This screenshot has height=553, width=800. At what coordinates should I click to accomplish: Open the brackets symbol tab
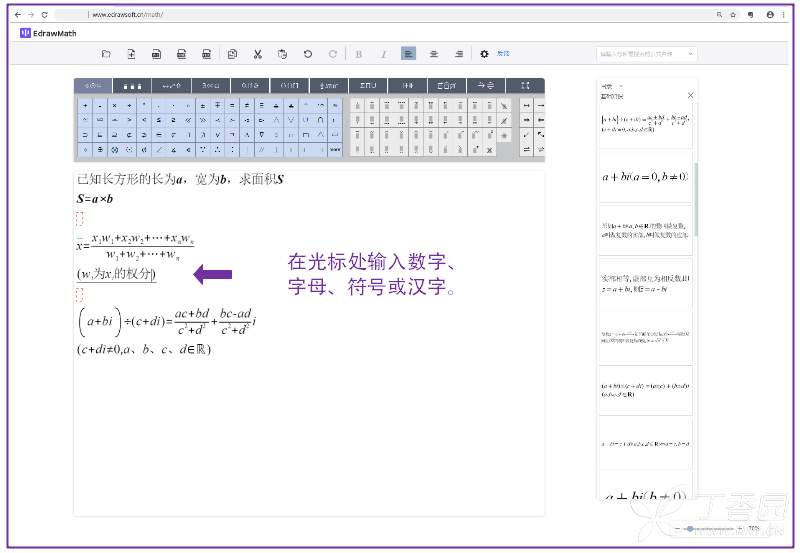click(x=289, y=86)
